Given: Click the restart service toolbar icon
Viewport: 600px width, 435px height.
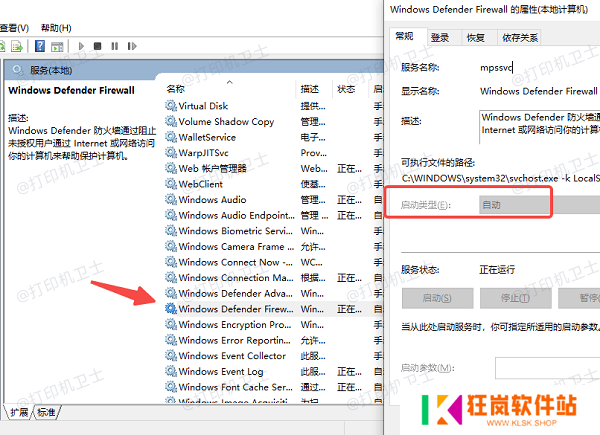Looking at the screenshot, I should (132, 46).
